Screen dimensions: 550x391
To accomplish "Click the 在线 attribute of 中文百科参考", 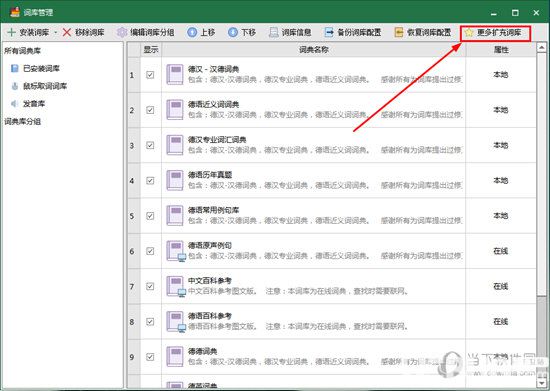I will (x=501, y=286).
